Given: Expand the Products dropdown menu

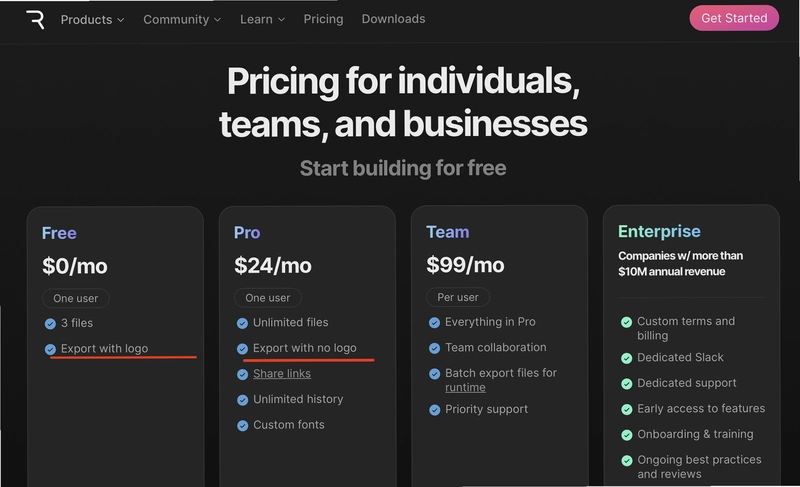Looking at the screenshot, I should coord(92,19).
